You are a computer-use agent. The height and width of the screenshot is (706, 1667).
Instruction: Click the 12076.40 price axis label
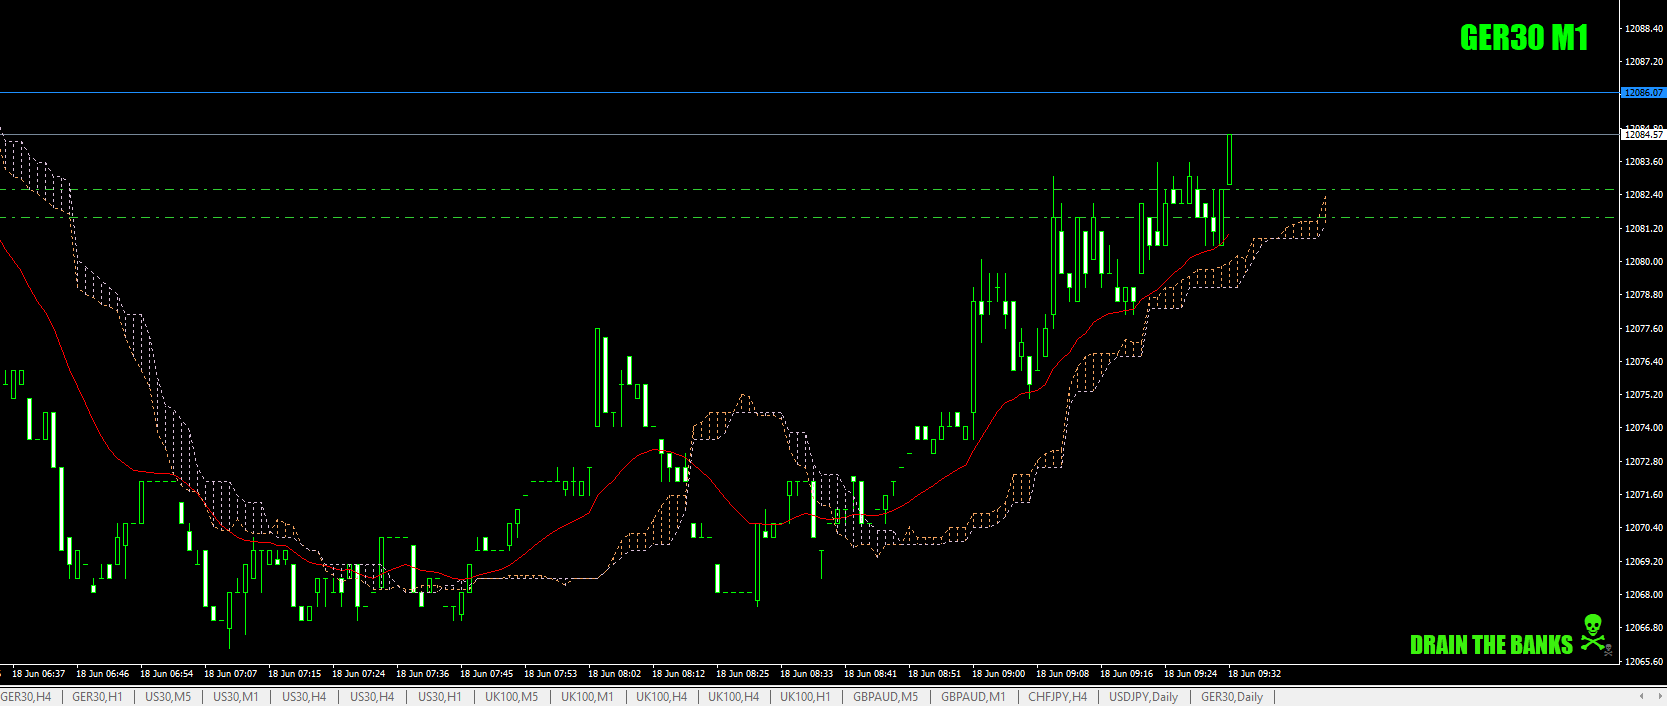[x=1644, y=362]
